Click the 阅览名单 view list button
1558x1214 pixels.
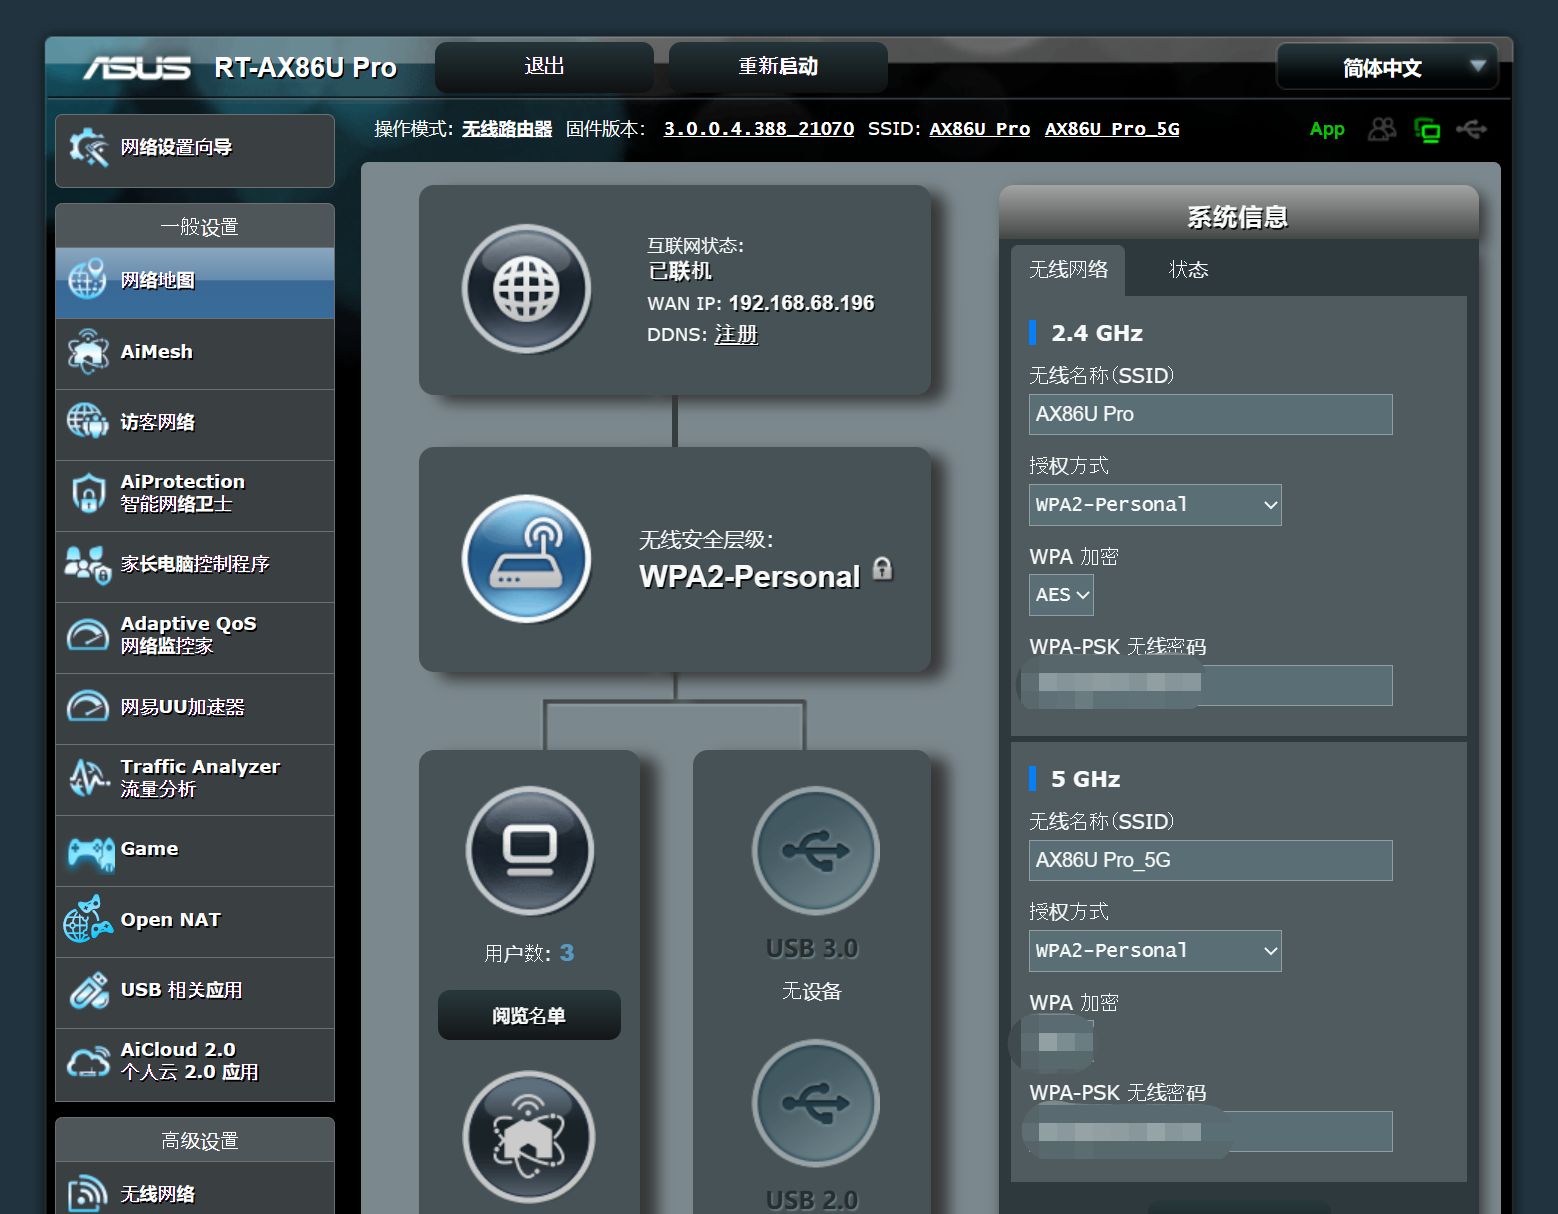tap(529, 1015)
